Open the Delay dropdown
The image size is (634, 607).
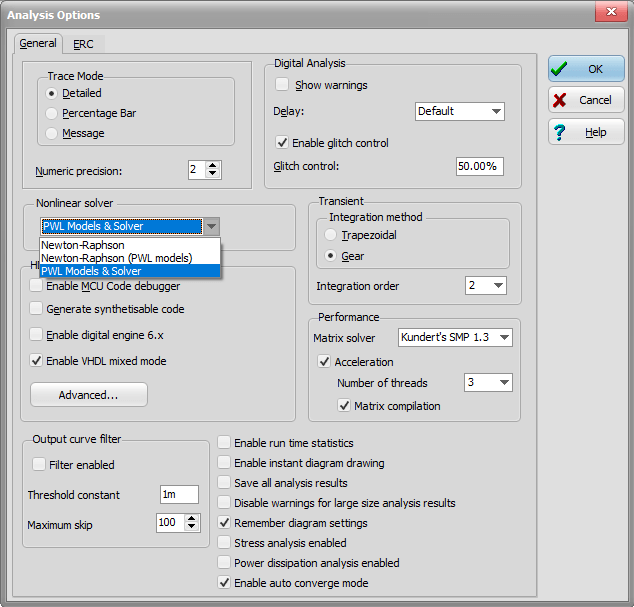pyautogui.click(x=460, y=111)
